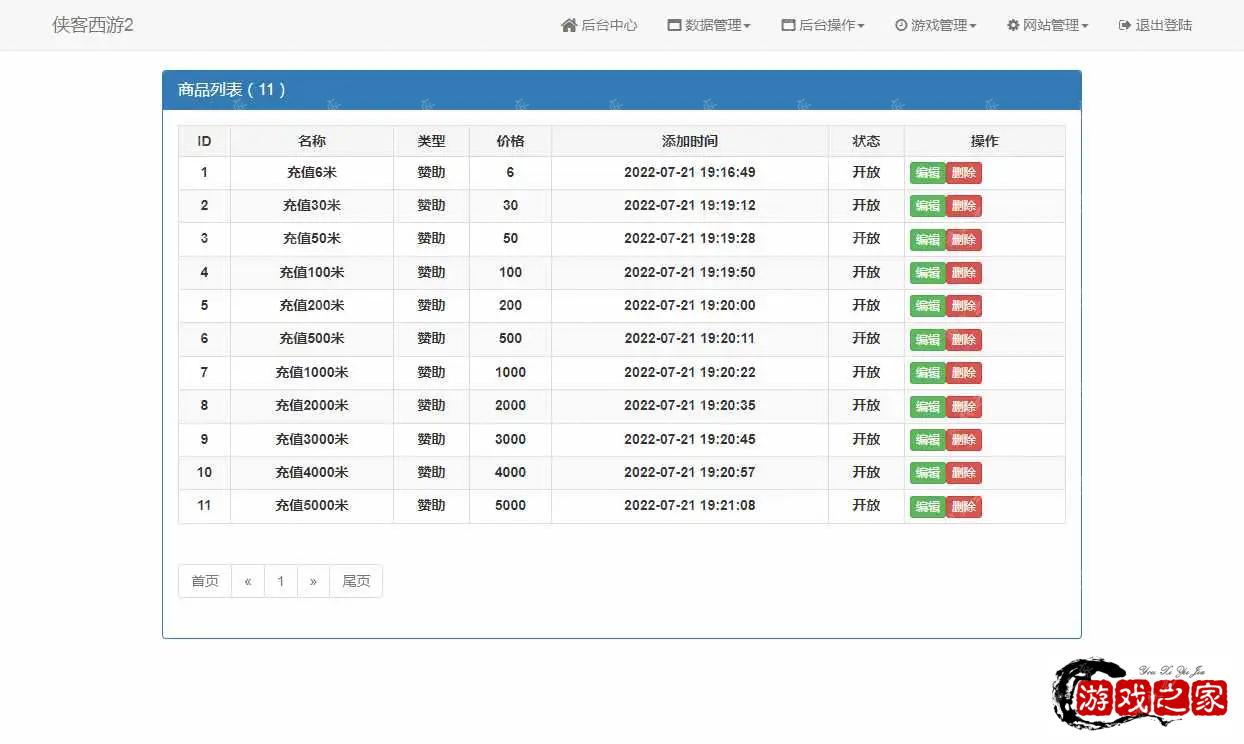Click 退出登陆 to log out
This screenshot has width=1244, height=744.
point(1155,25)
